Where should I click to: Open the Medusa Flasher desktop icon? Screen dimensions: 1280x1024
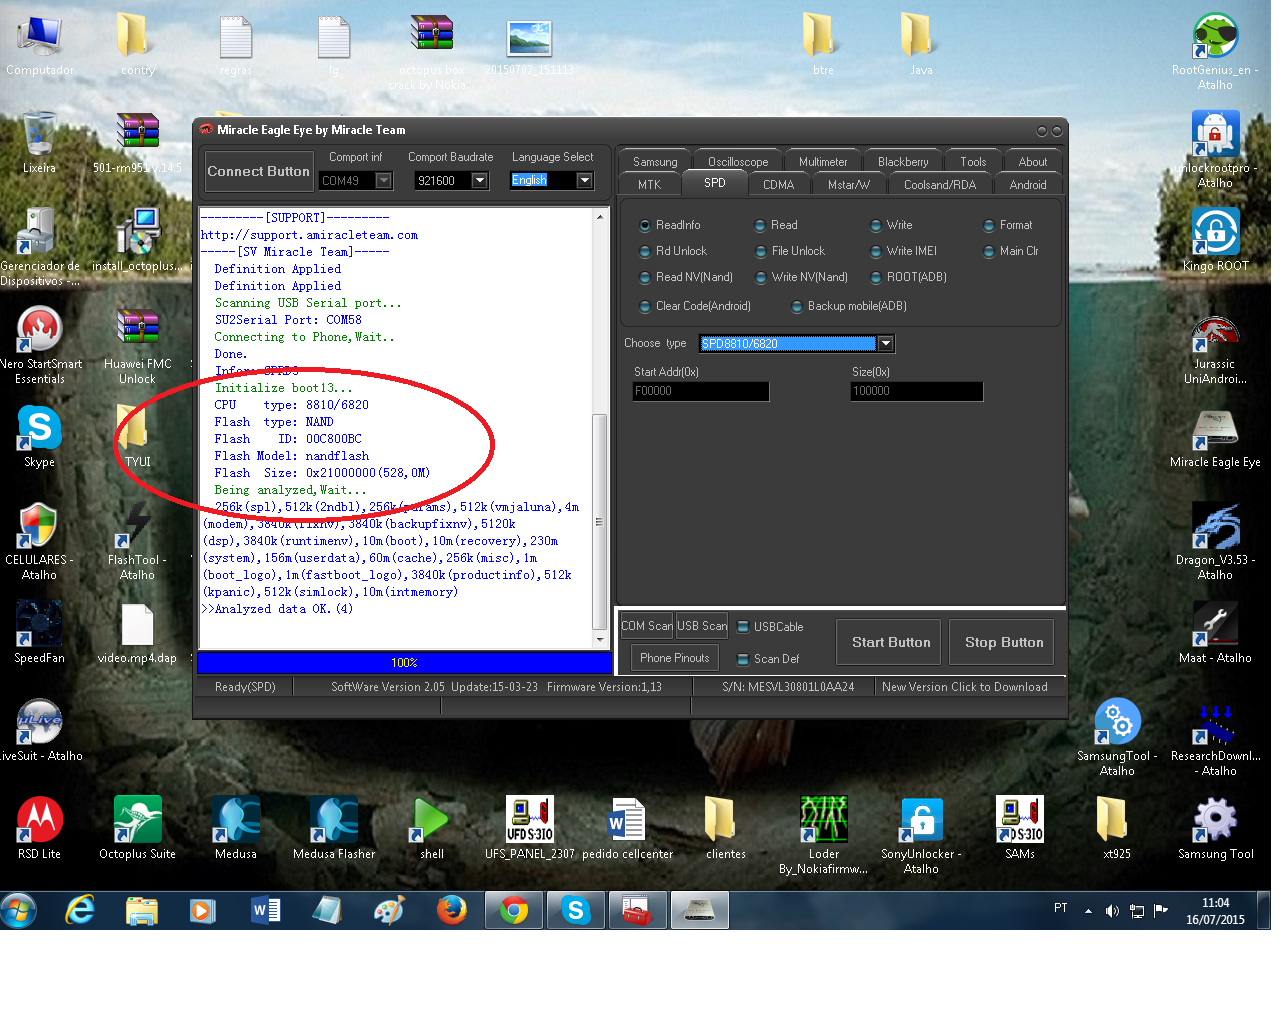point(334,821)
